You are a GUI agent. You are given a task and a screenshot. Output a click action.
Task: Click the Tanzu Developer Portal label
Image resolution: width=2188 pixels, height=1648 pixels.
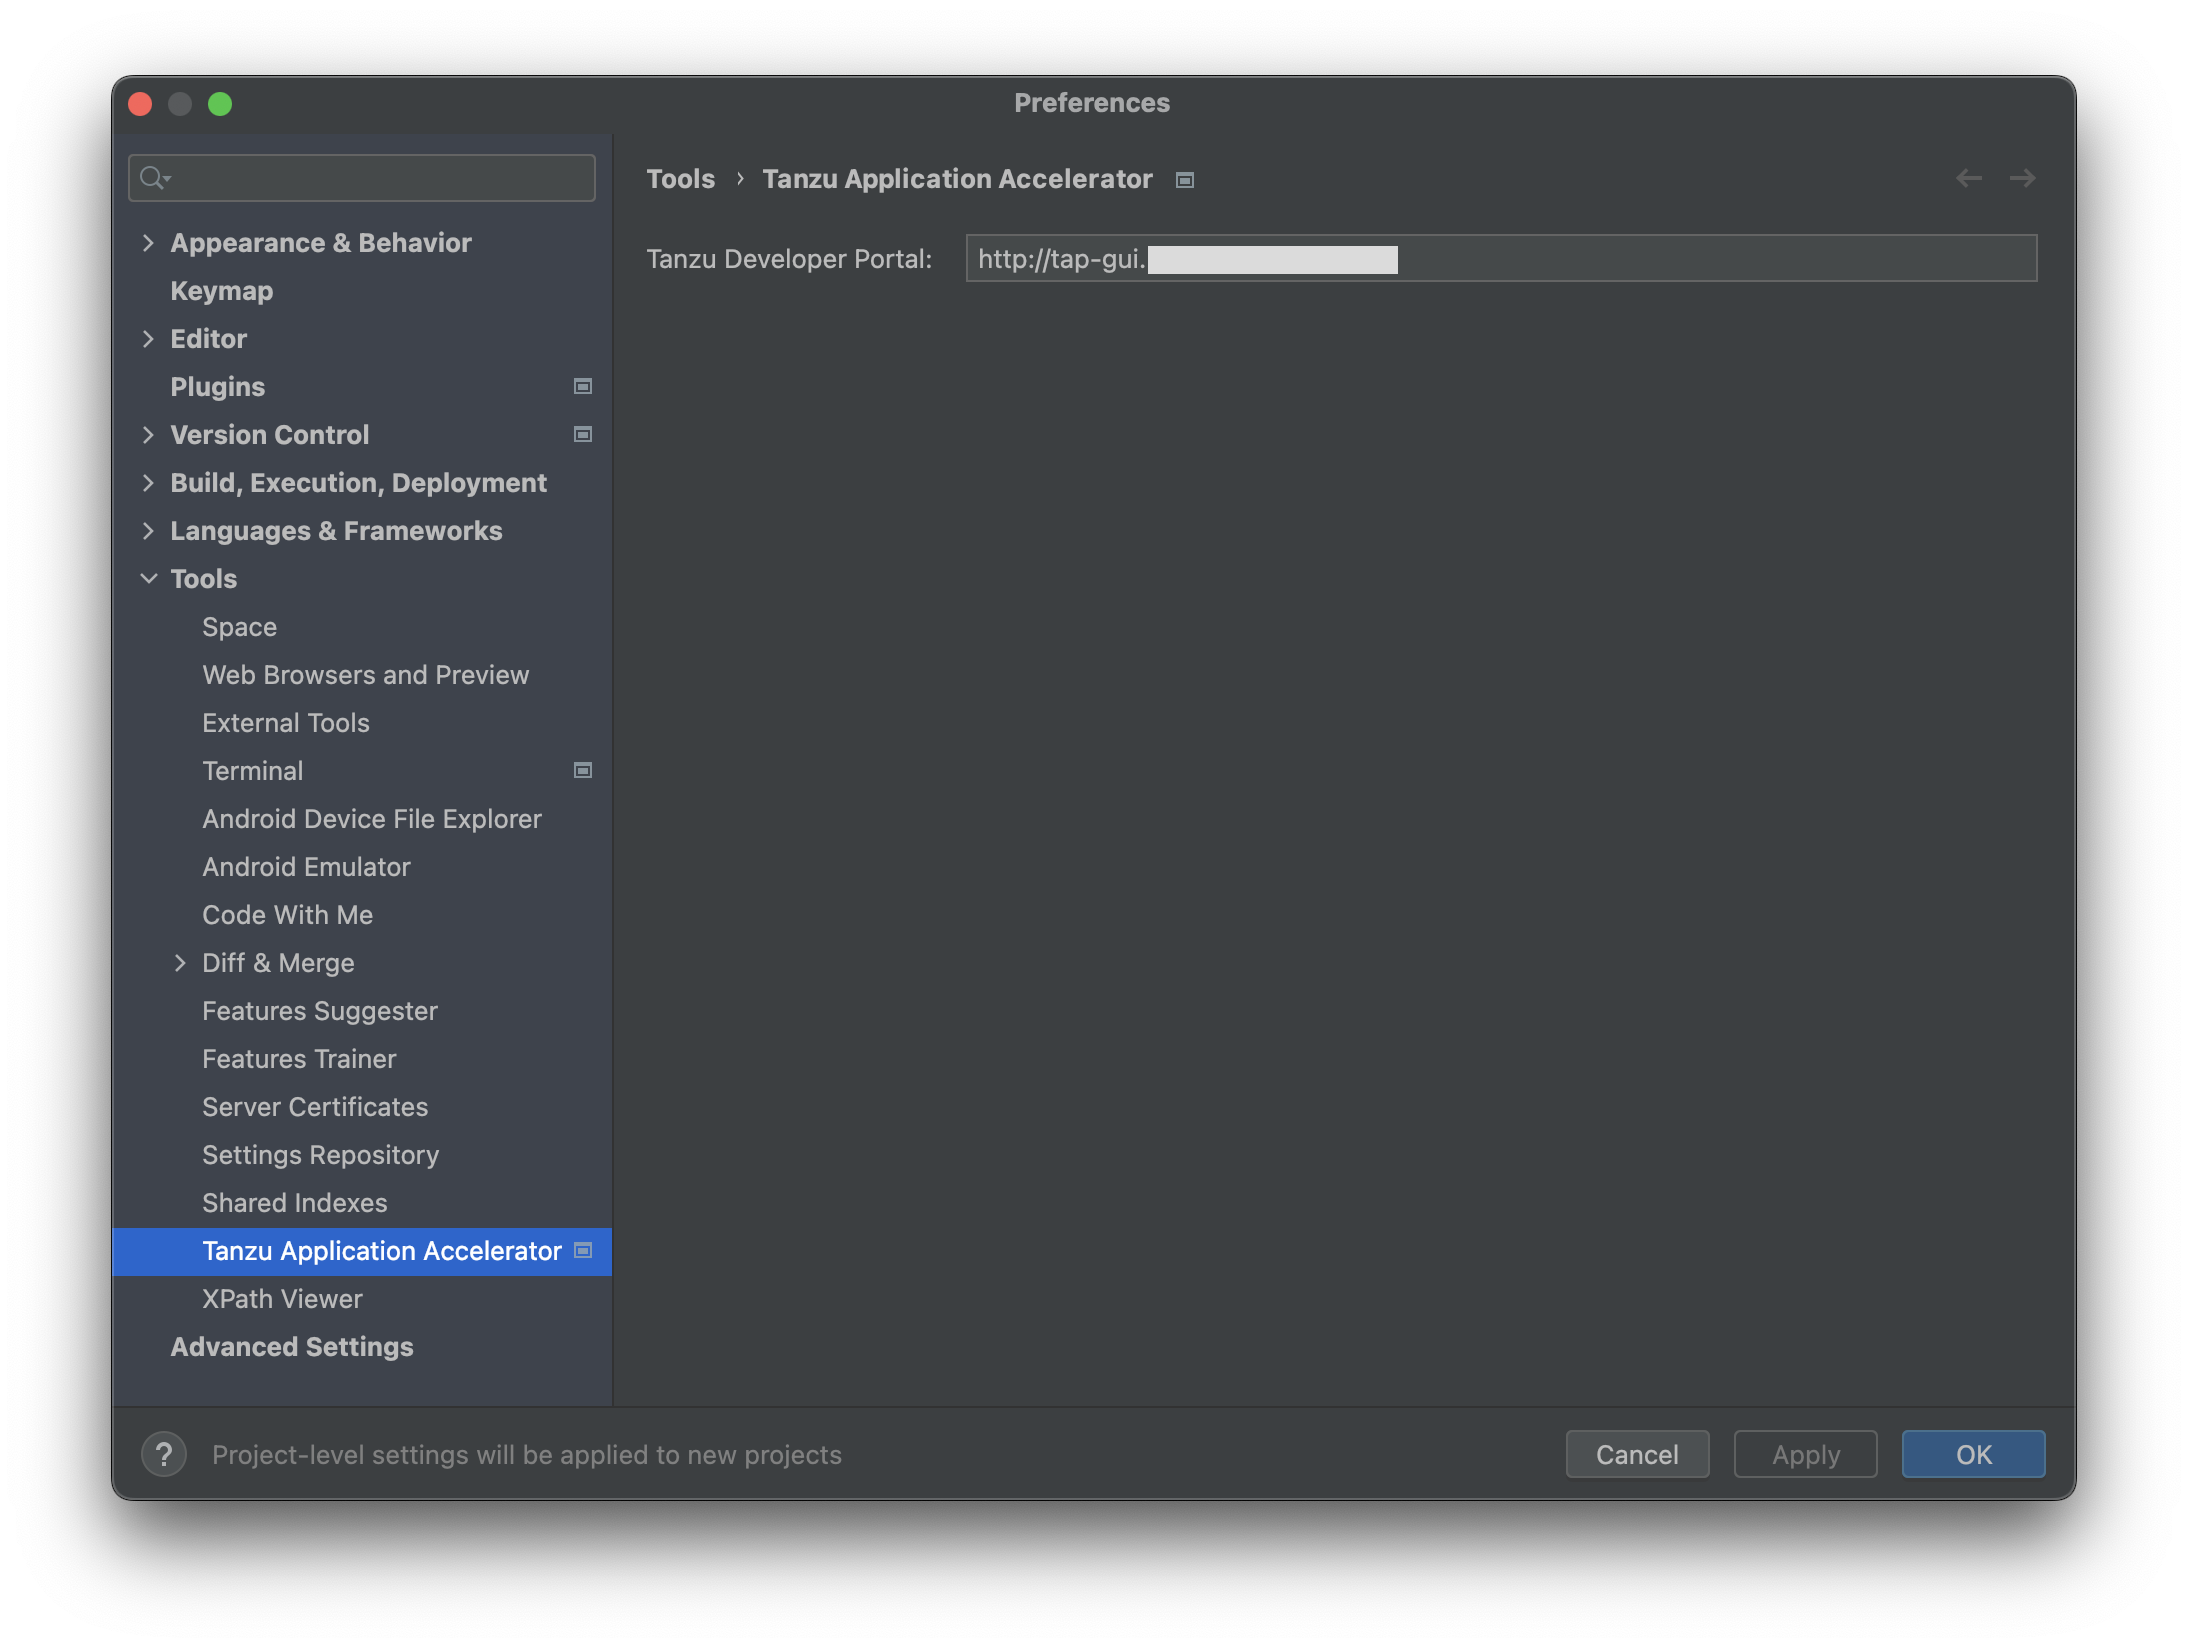pos(789,259)
